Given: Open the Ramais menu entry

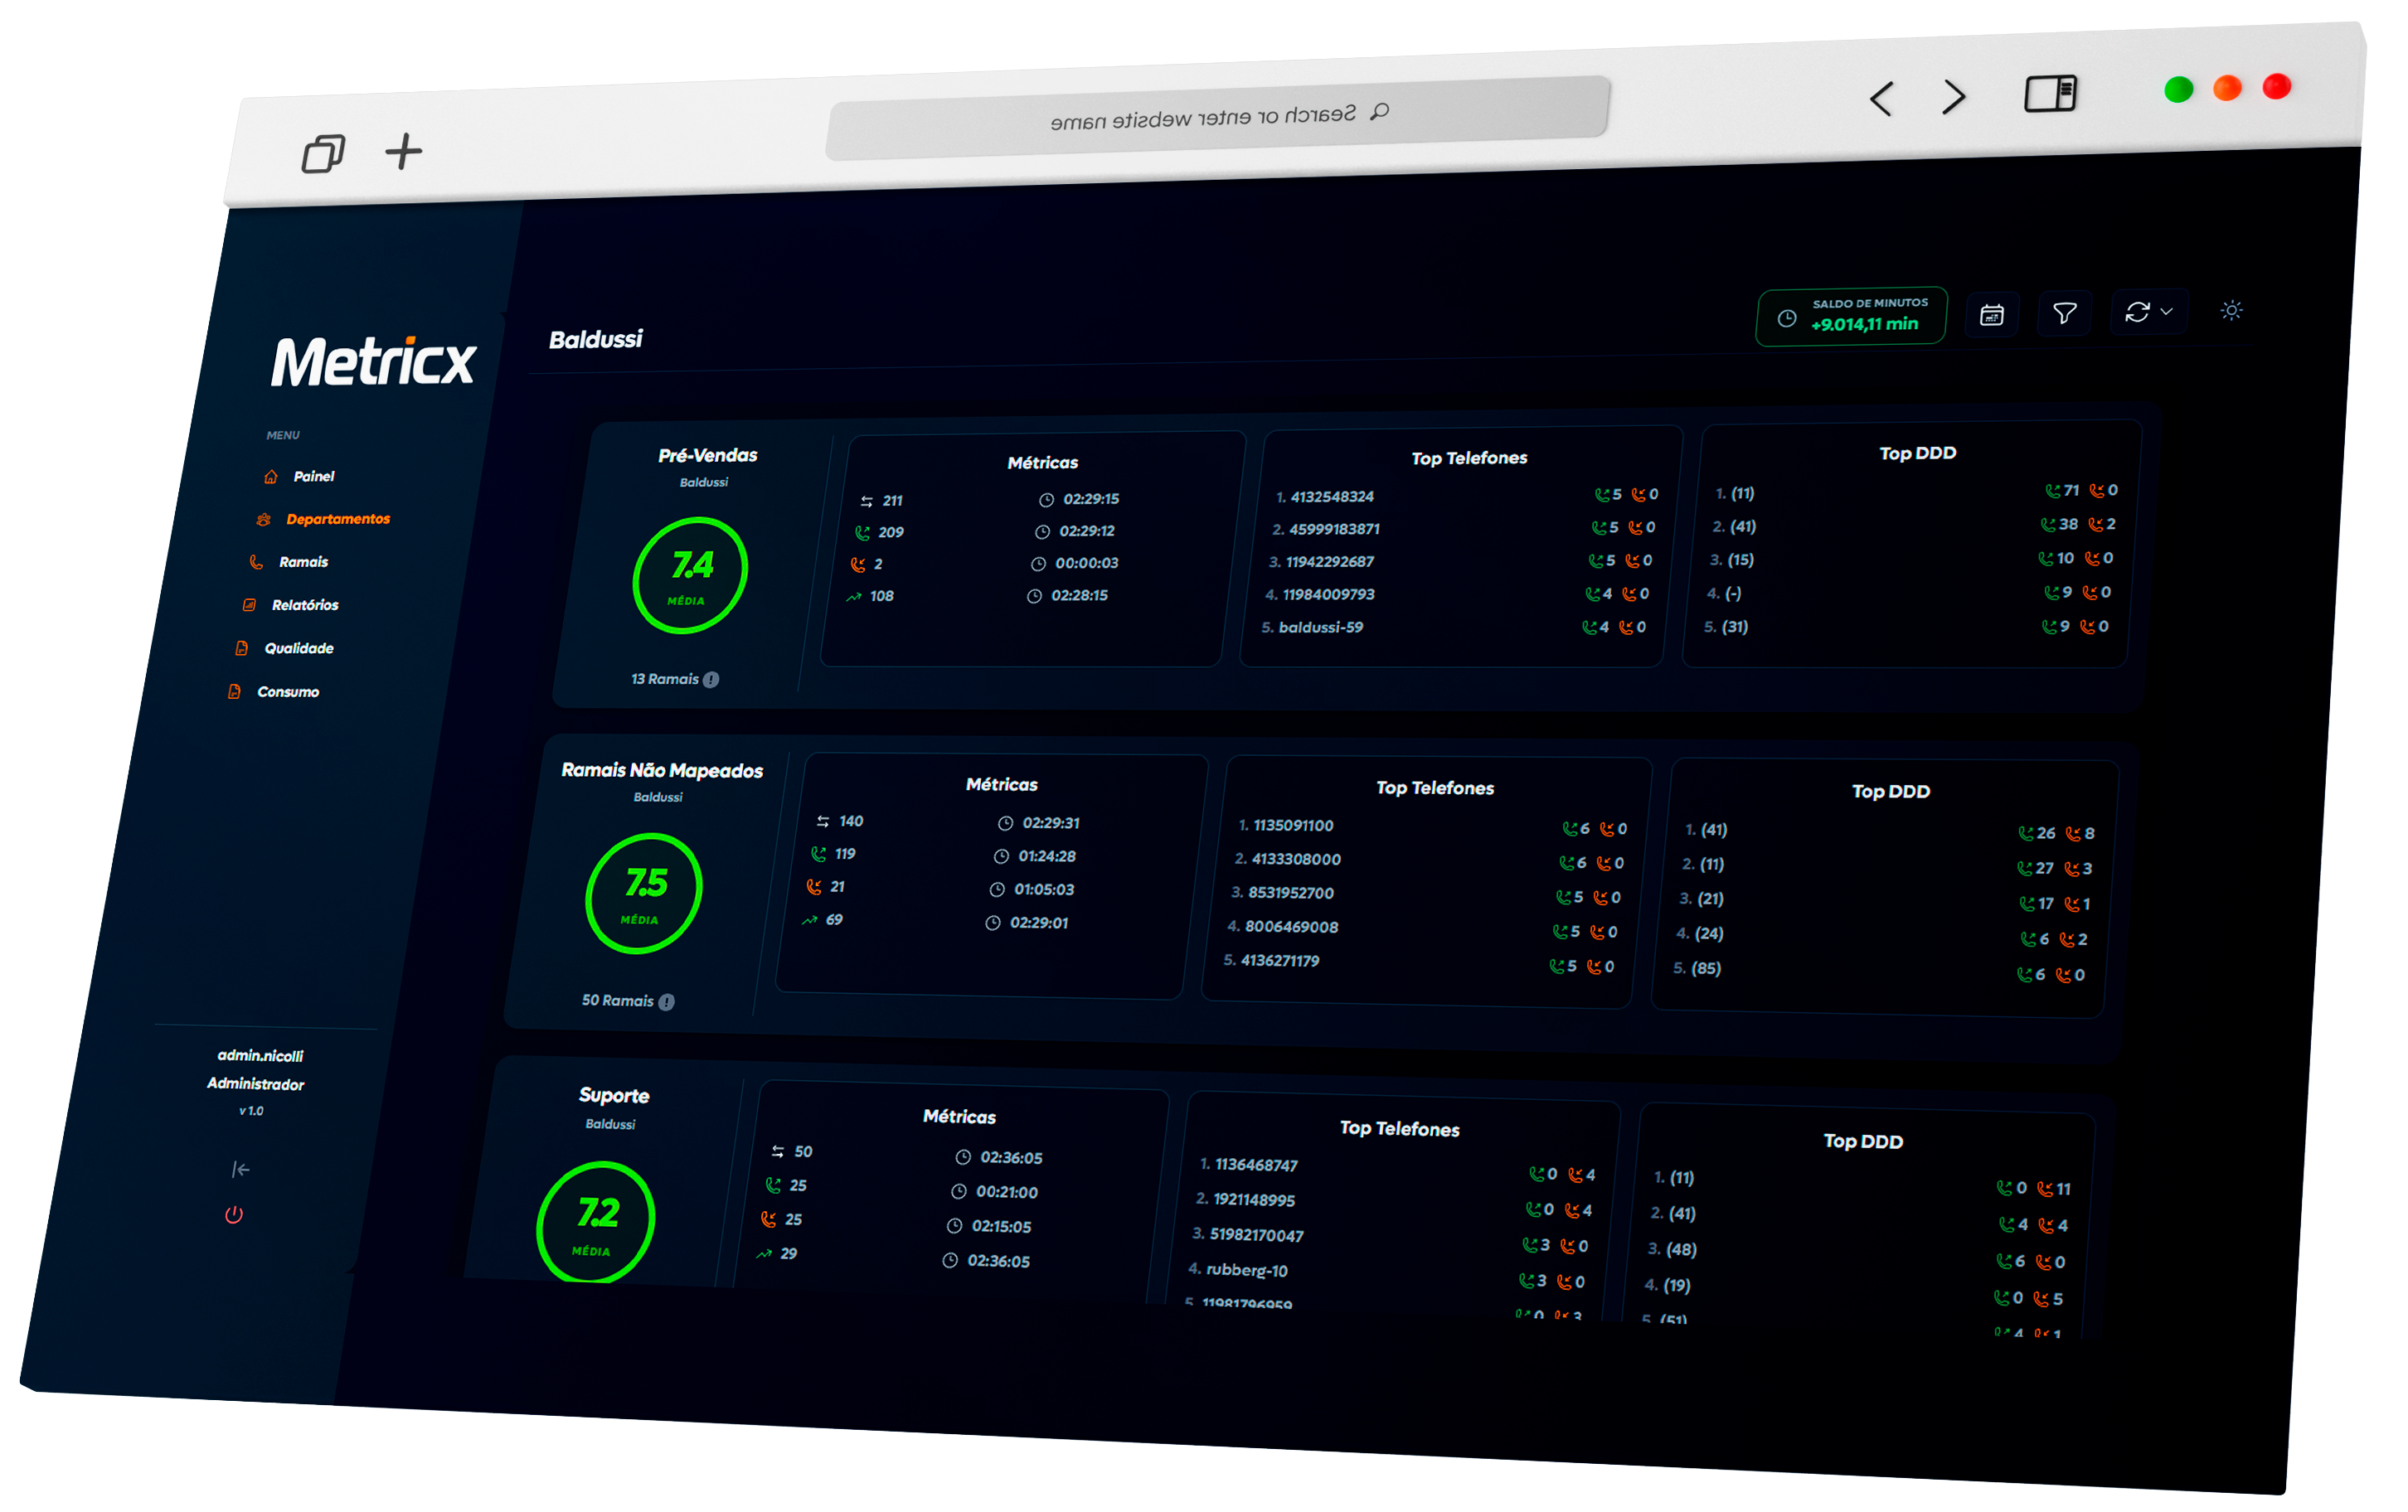Looking at the screenshot, I should (303, 562).
